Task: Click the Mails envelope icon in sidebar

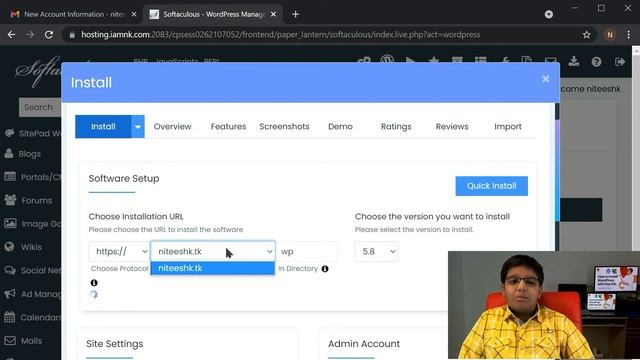Action: coord(10,340)
